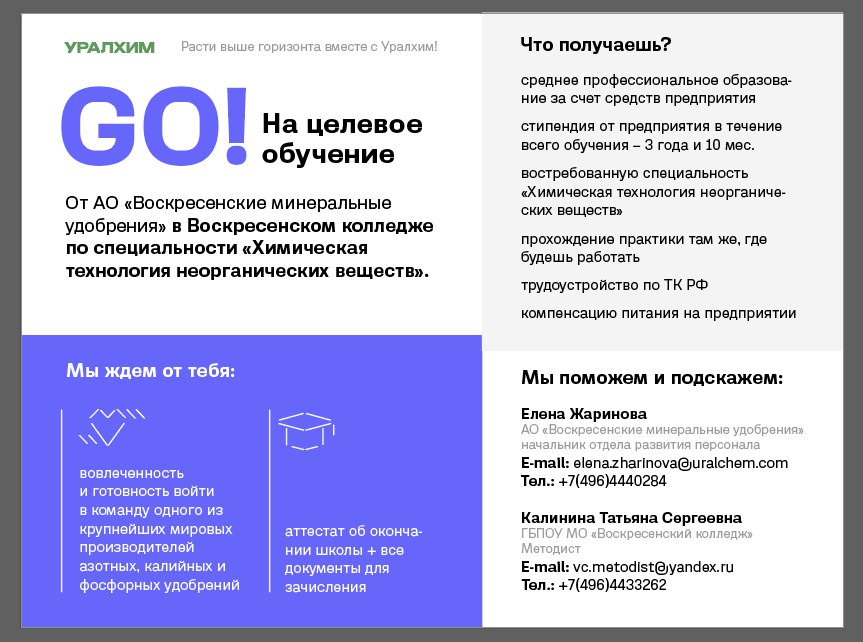Click the text 'ГБПОУ МО «Воскресенский колледж»'
Screen dimensions: 863x642
tap(637, 534)
